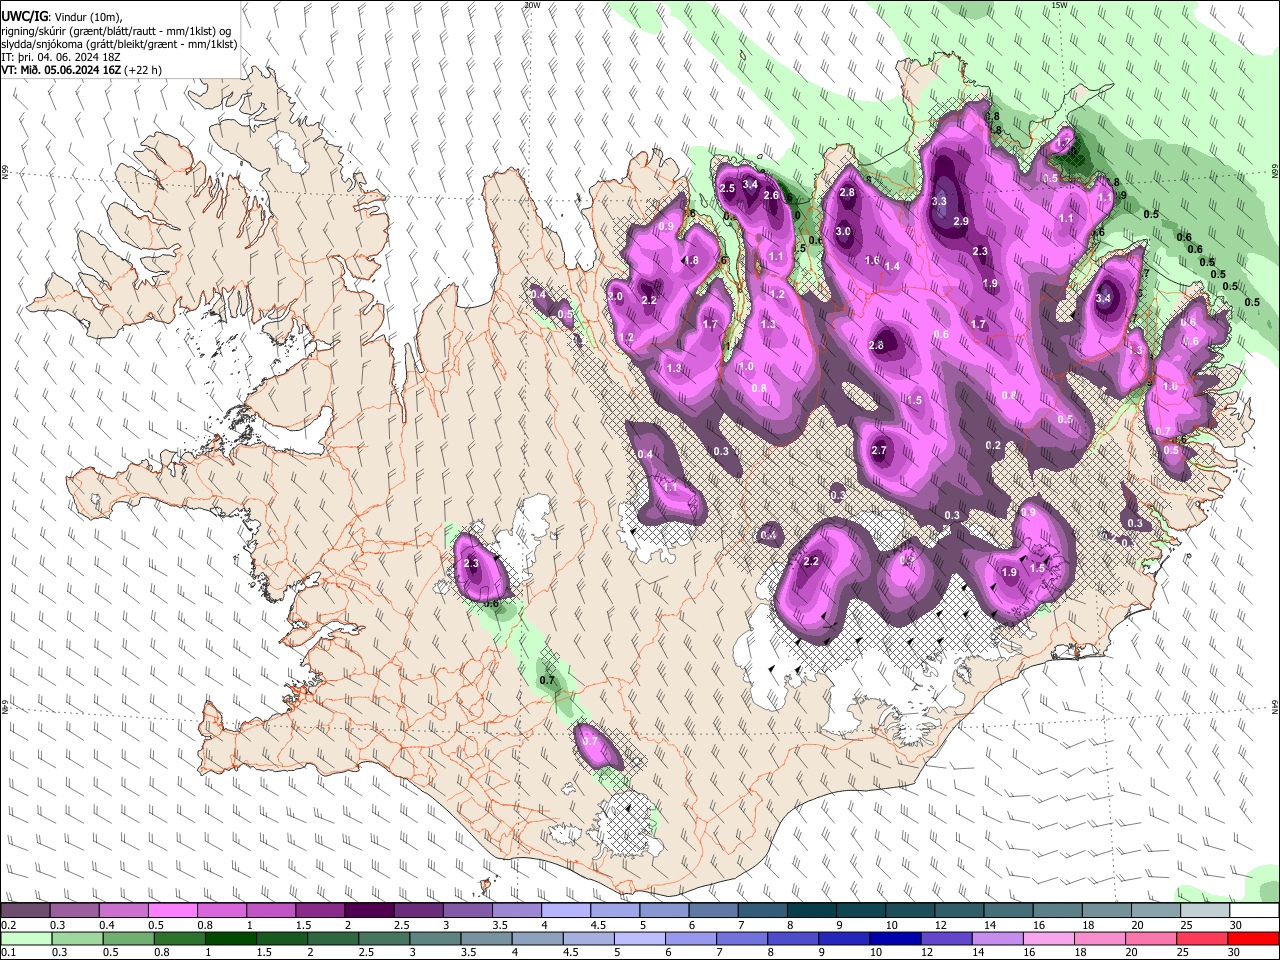
Task: Pick the darkest purple 2–2.5 snow swatch
Action: click(x=368, y=911)
